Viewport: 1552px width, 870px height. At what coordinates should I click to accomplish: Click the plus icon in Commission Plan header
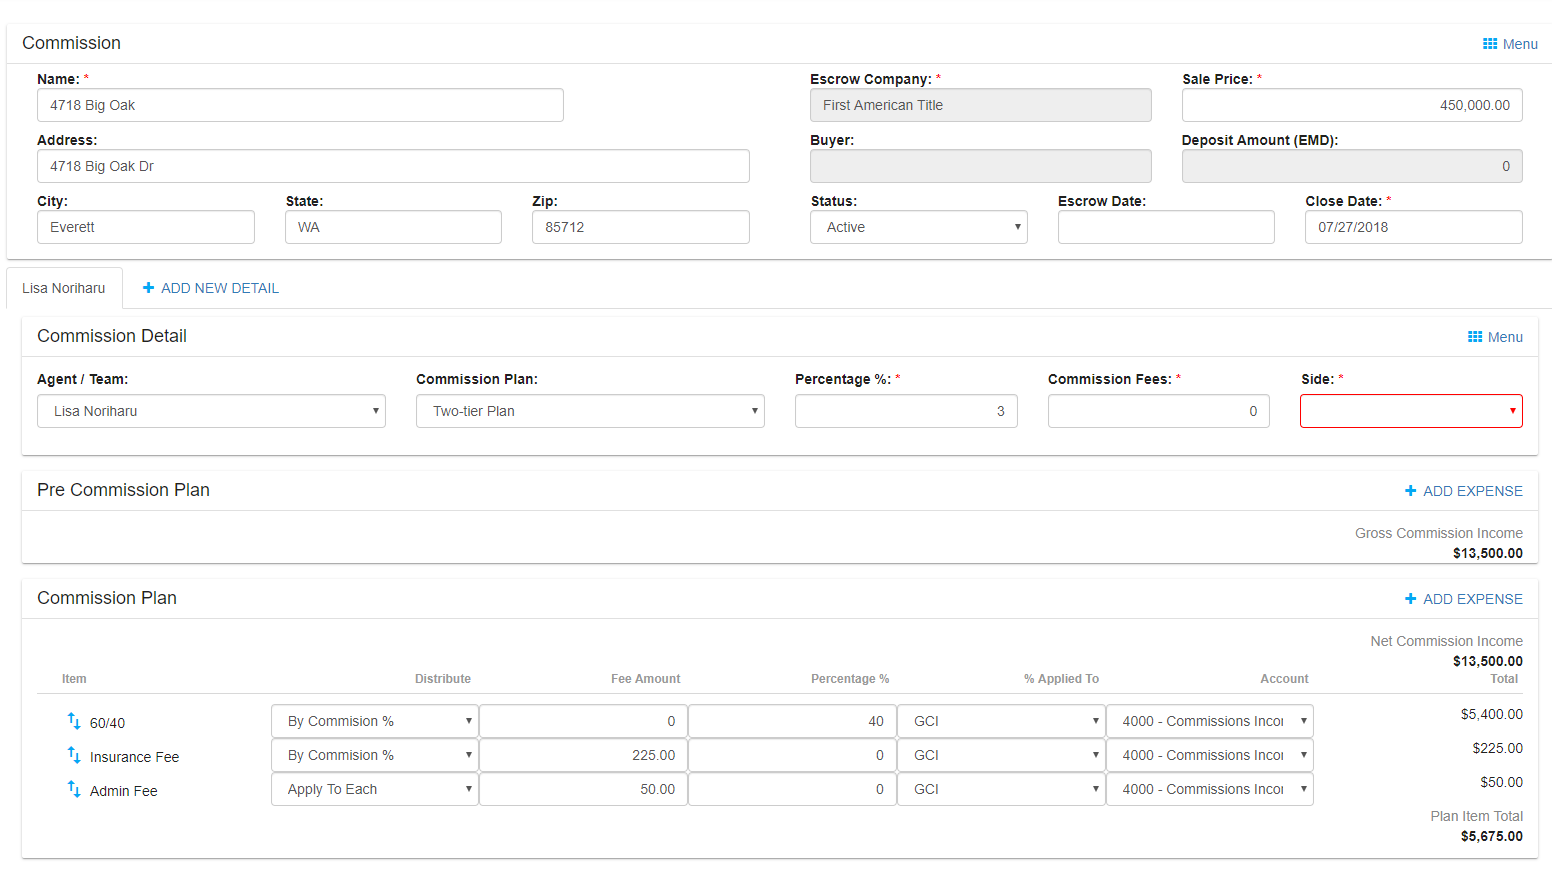1410,599
